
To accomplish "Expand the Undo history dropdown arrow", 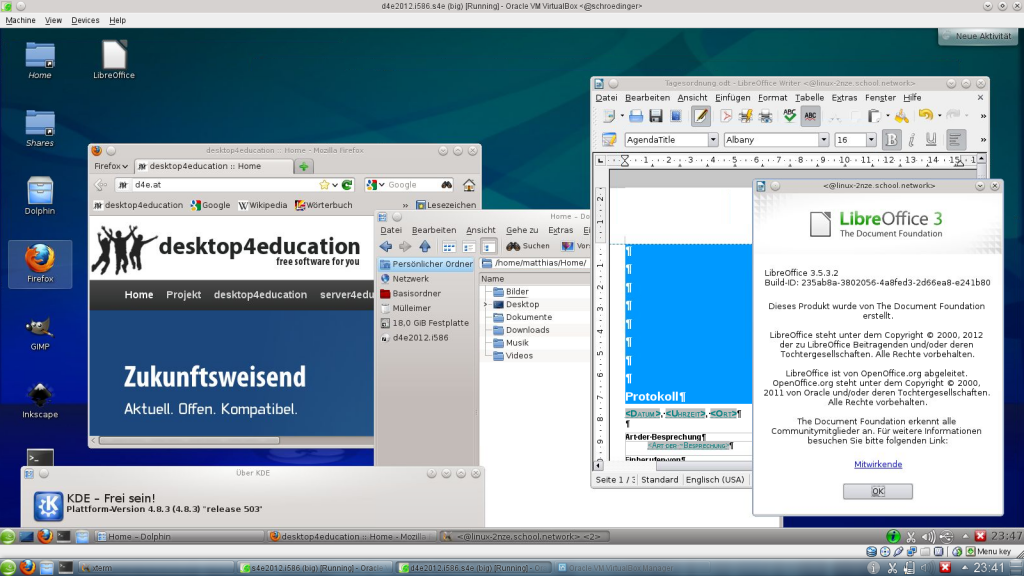I will click(x=939, y=116).
